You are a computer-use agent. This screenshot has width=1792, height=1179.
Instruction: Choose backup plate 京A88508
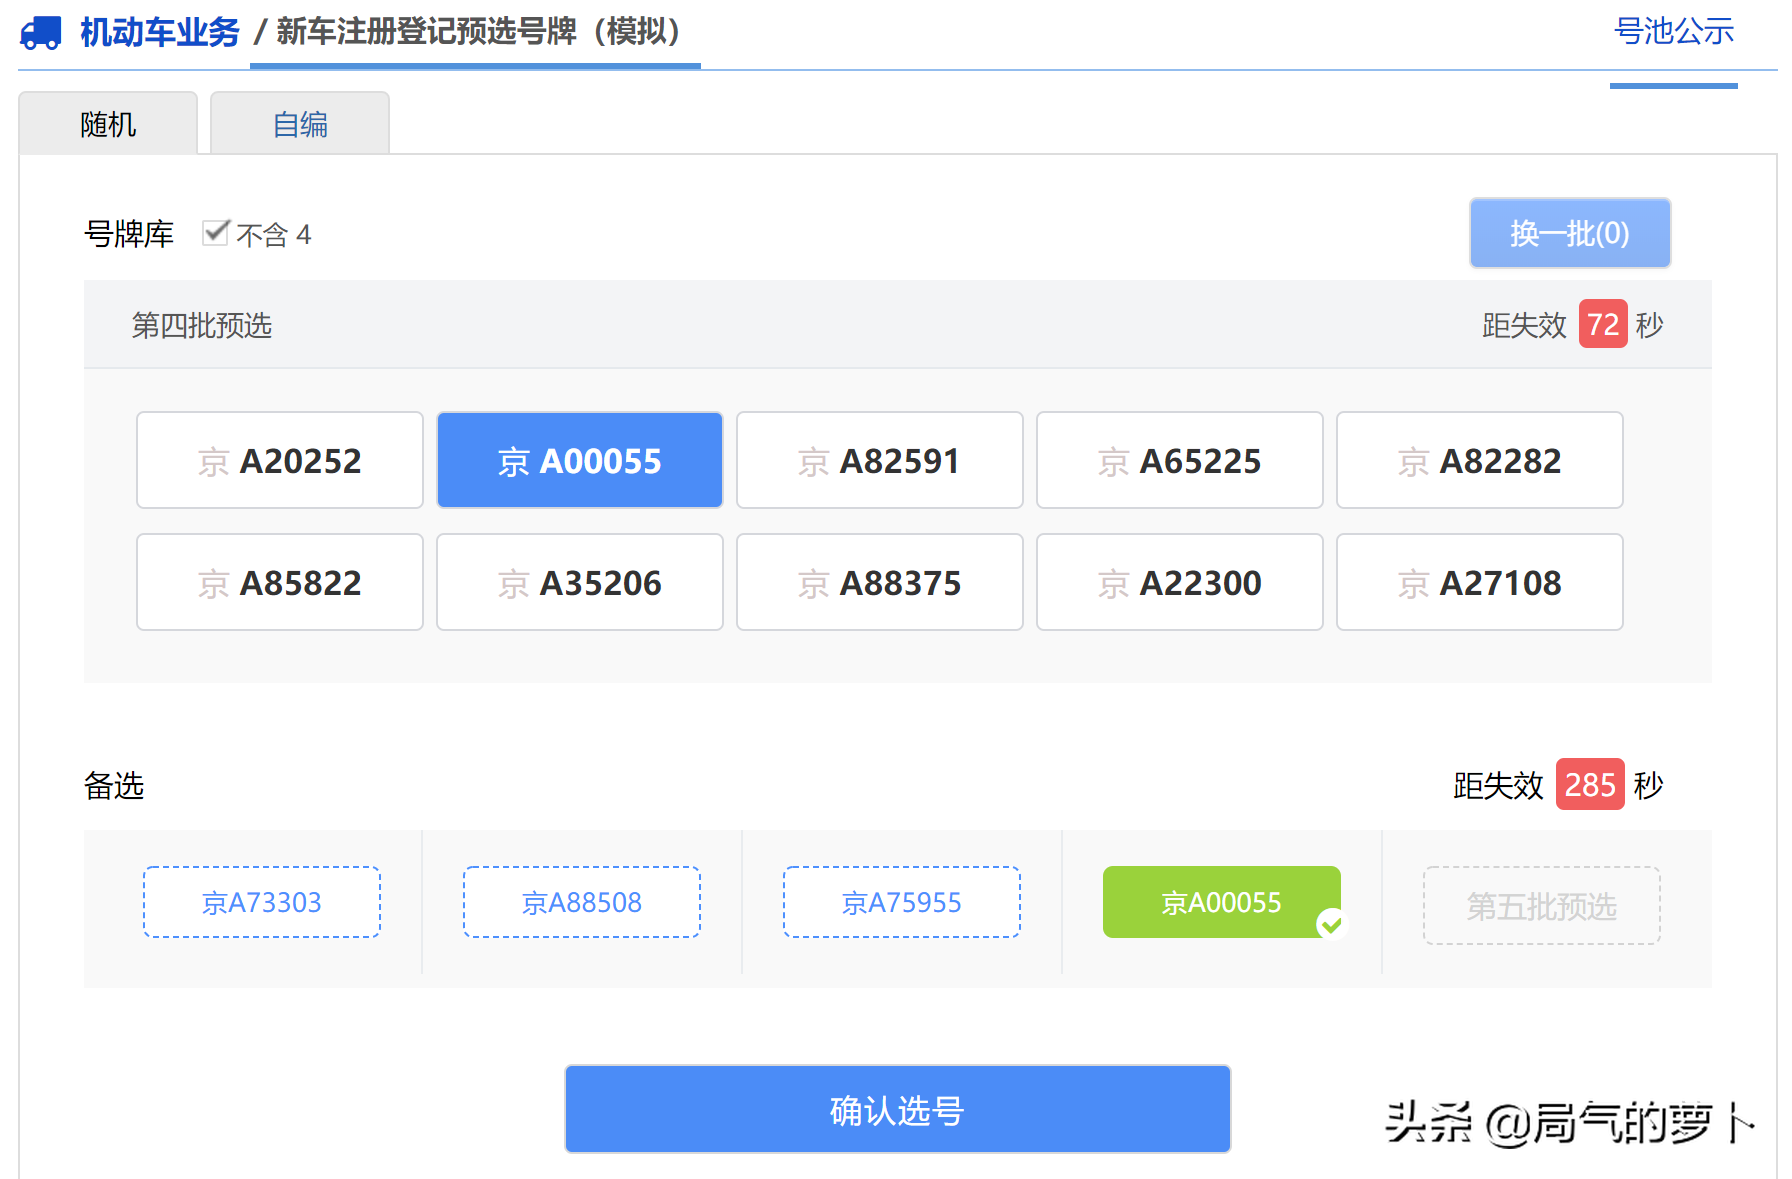point(582,902)
